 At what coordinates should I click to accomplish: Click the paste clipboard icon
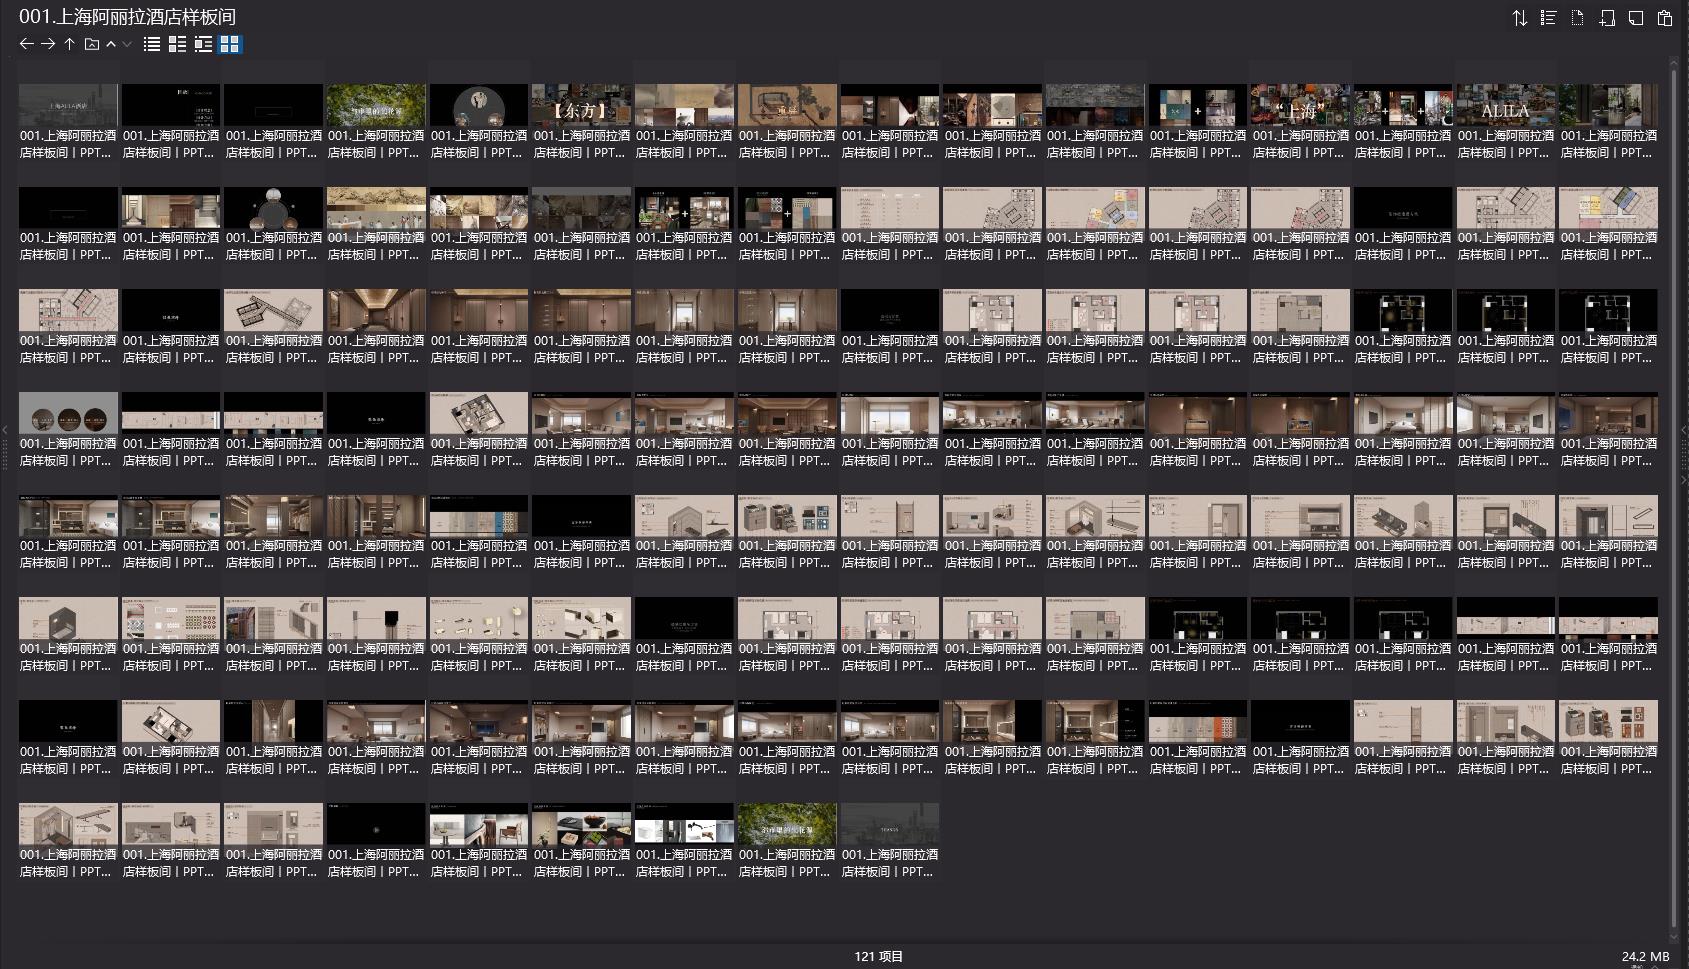coord(1664,18)
